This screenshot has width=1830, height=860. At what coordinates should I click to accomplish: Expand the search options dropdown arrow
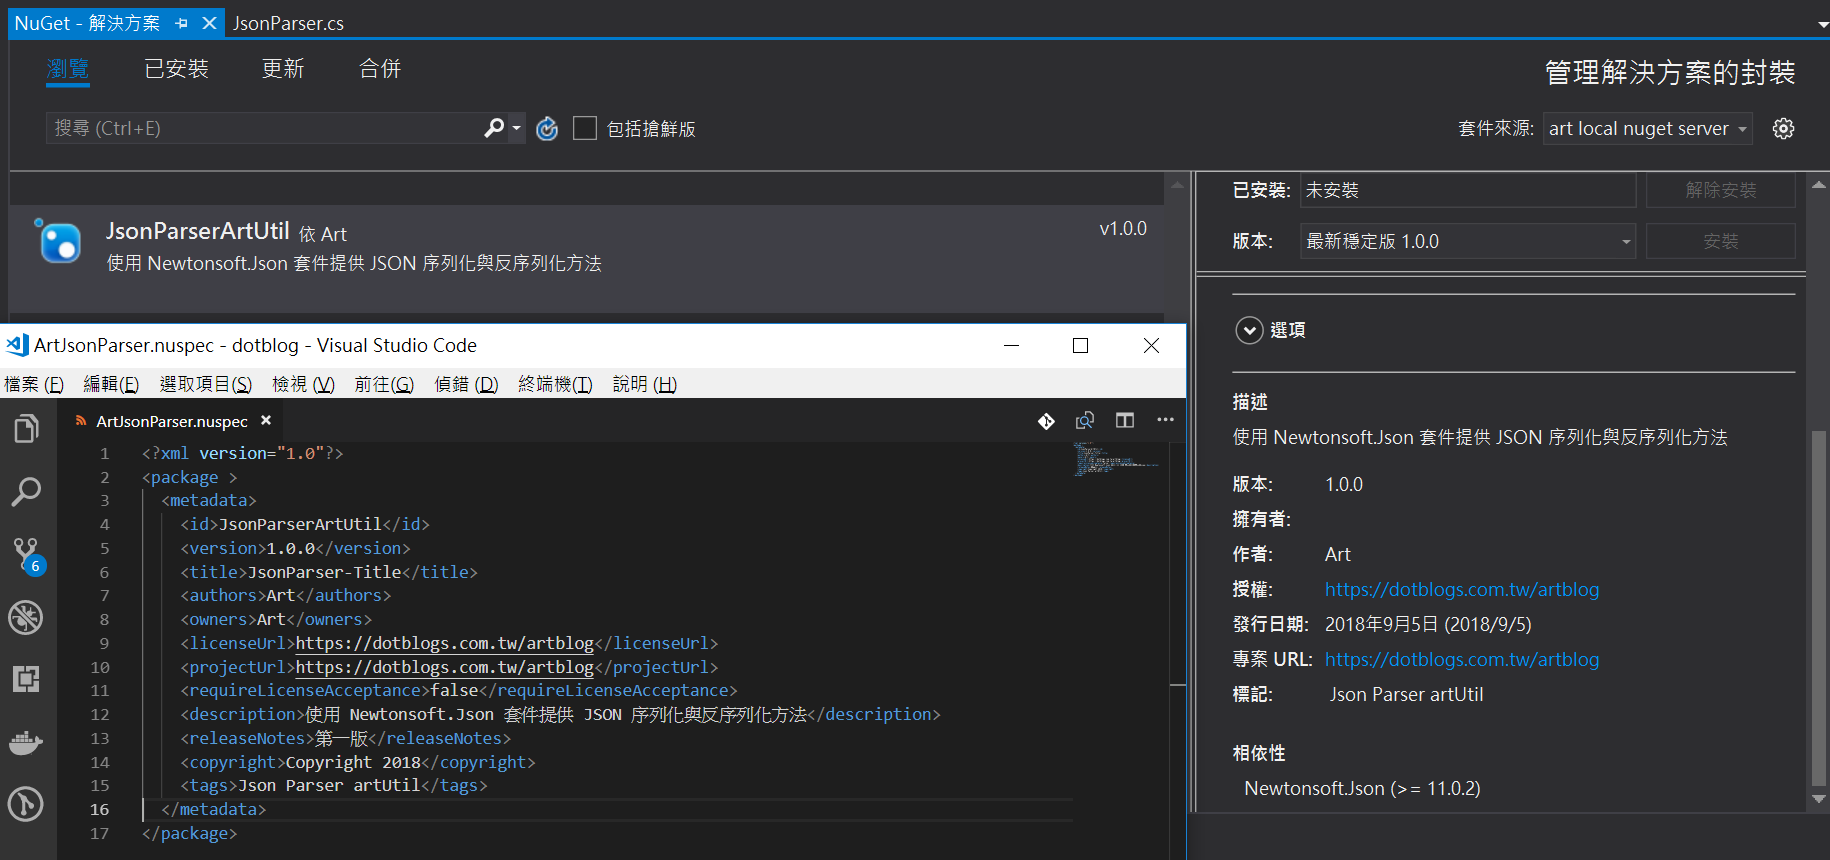click(x=516, y=128)
